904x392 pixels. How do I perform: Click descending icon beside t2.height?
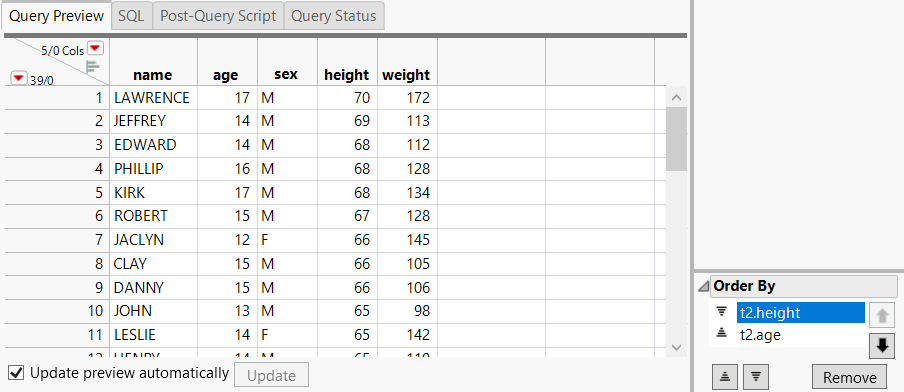722,312
